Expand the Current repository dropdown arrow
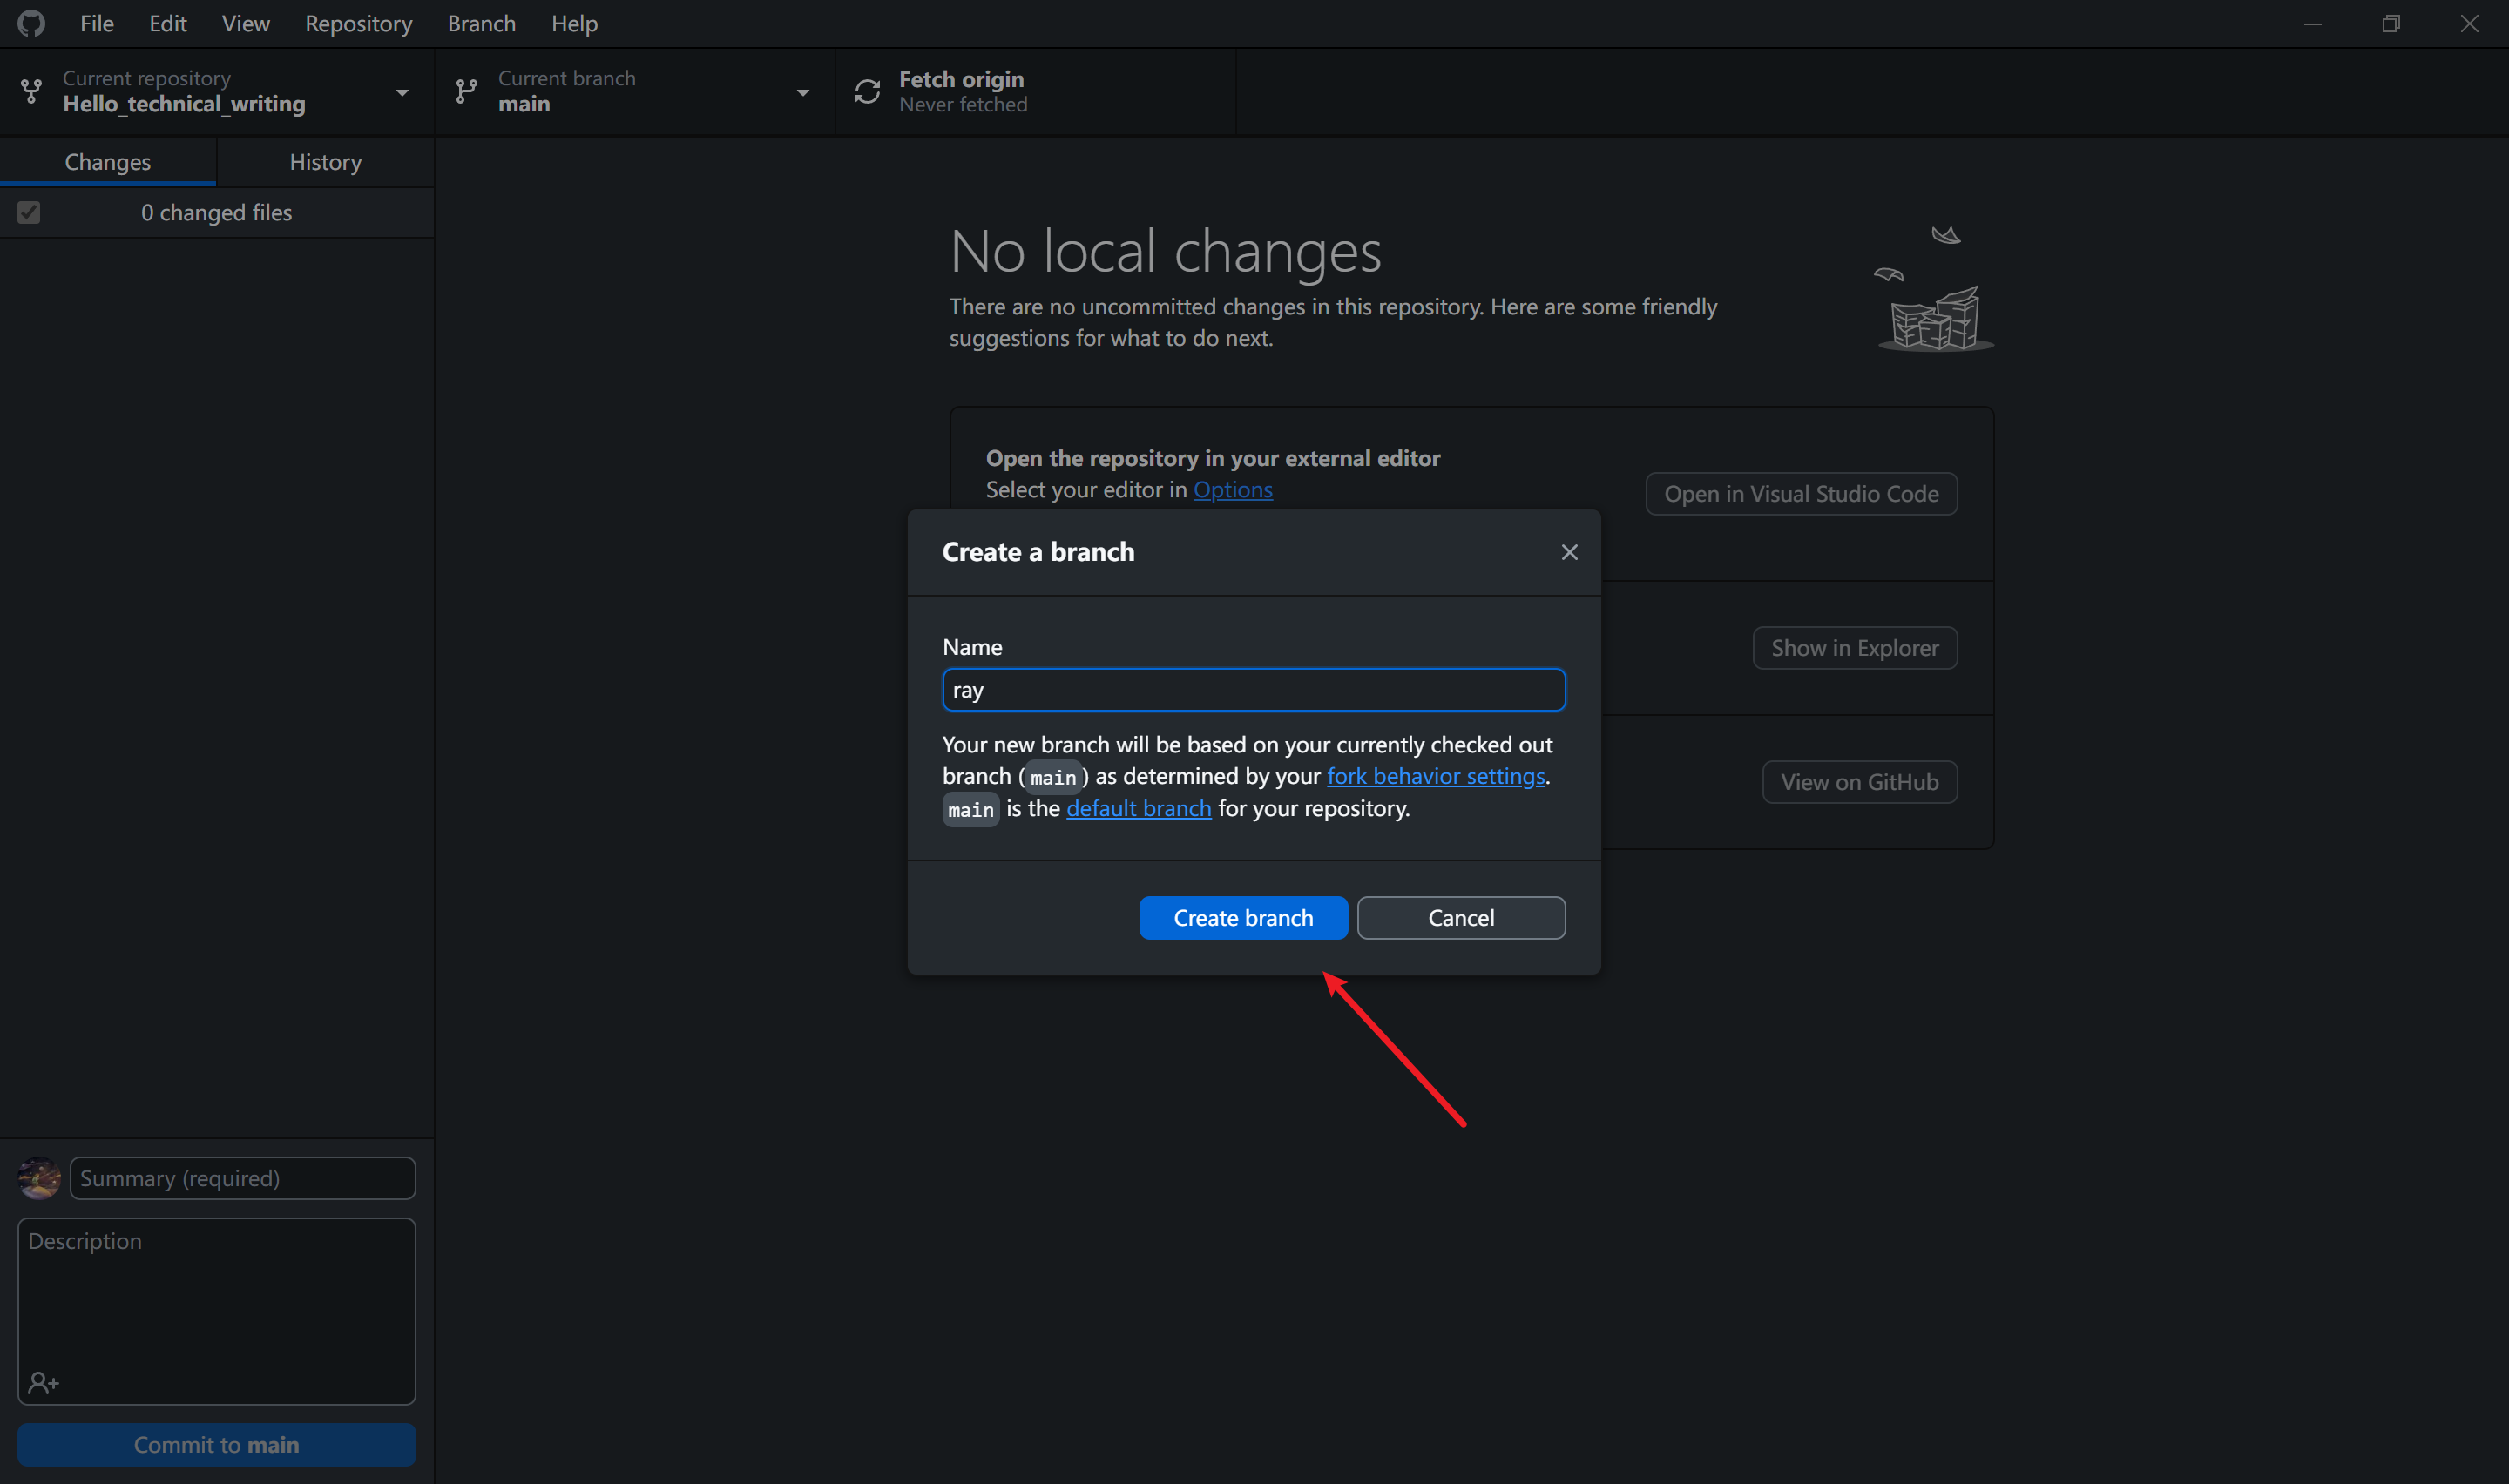 click(x=402, y=92)
